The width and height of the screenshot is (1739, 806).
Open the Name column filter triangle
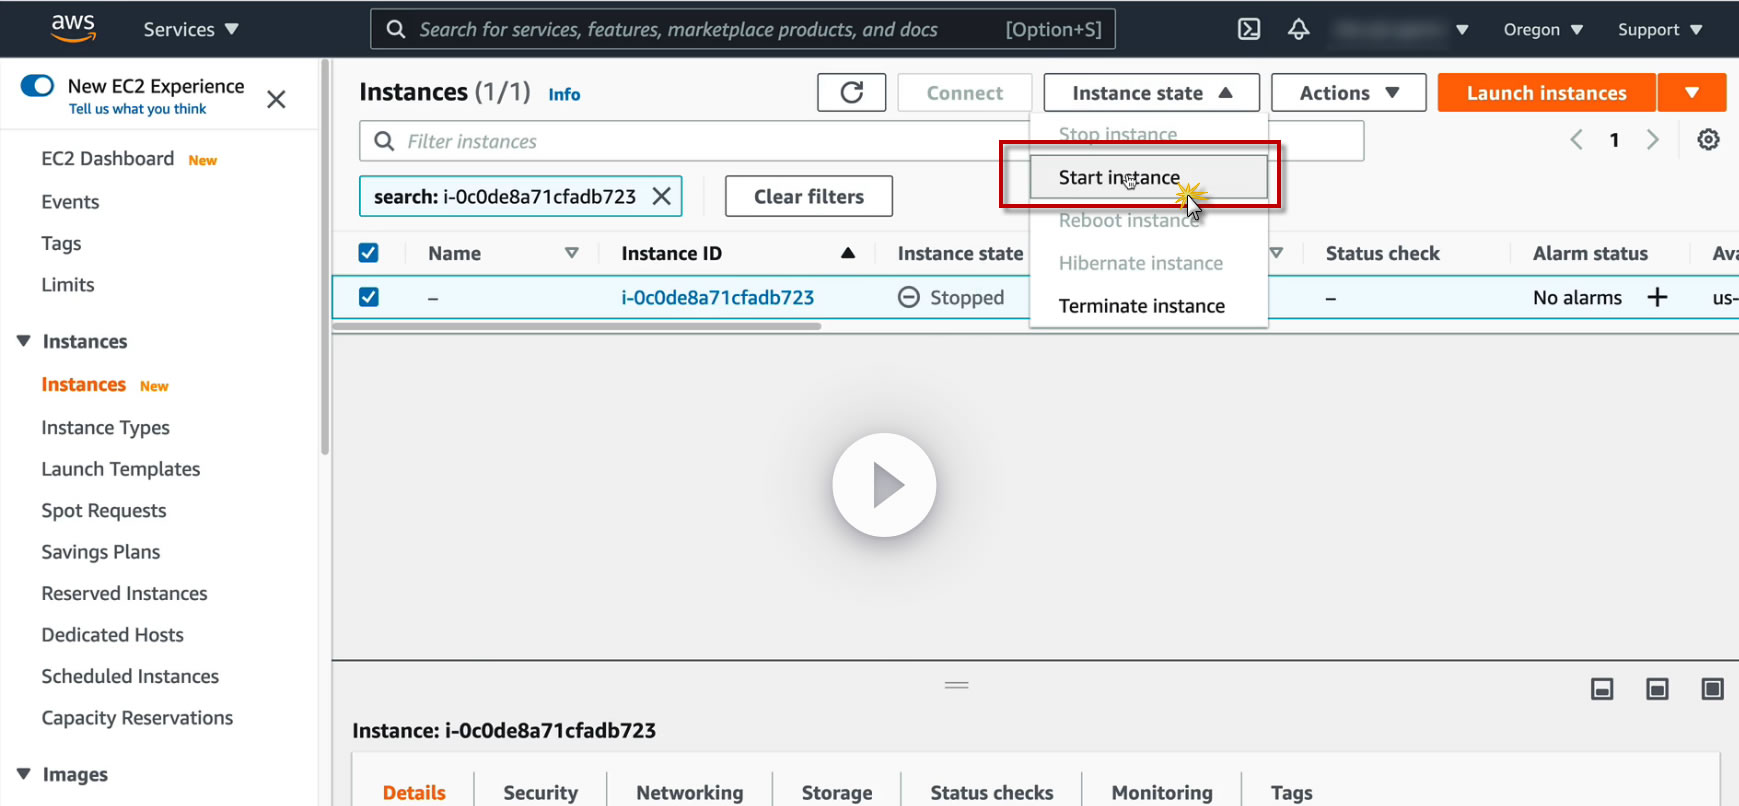(x=572, y=253)
